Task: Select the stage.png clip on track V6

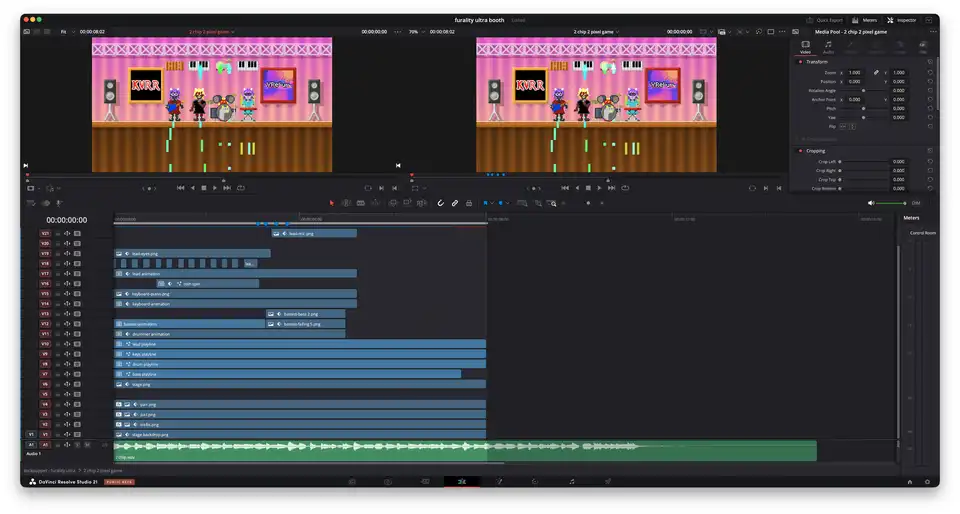Action: tap(300, 384)
